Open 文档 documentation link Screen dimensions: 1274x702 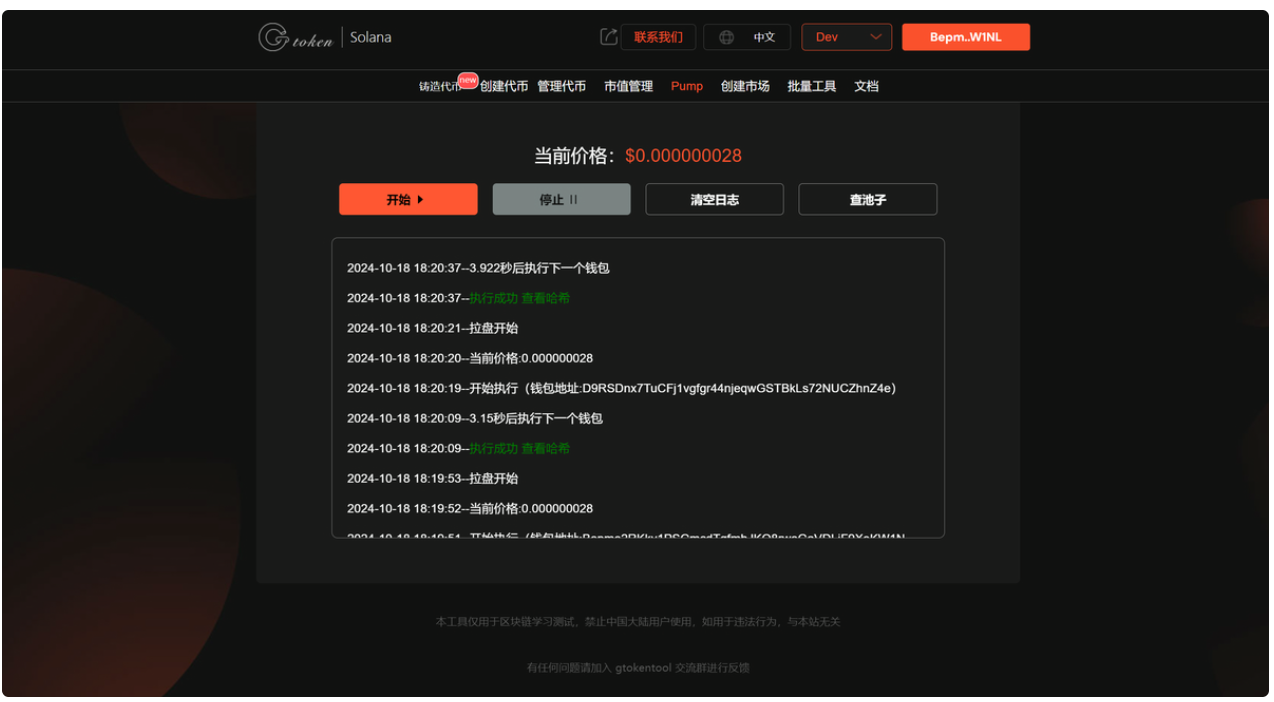click(x=866, y=86)
